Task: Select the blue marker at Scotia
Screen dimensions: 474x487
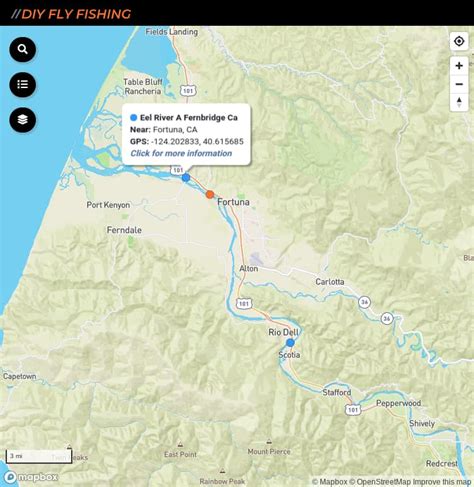Action: click(290, 343)
